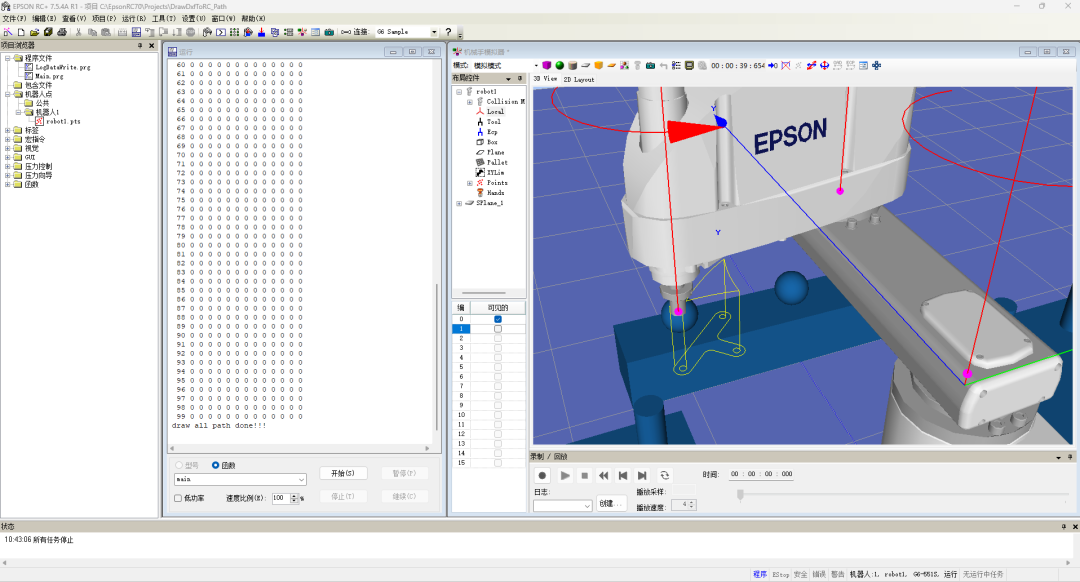Click the camera vision icon in main toolbar
The image size is (1080, 582).
pyautogui.click(x=329, y=32)
